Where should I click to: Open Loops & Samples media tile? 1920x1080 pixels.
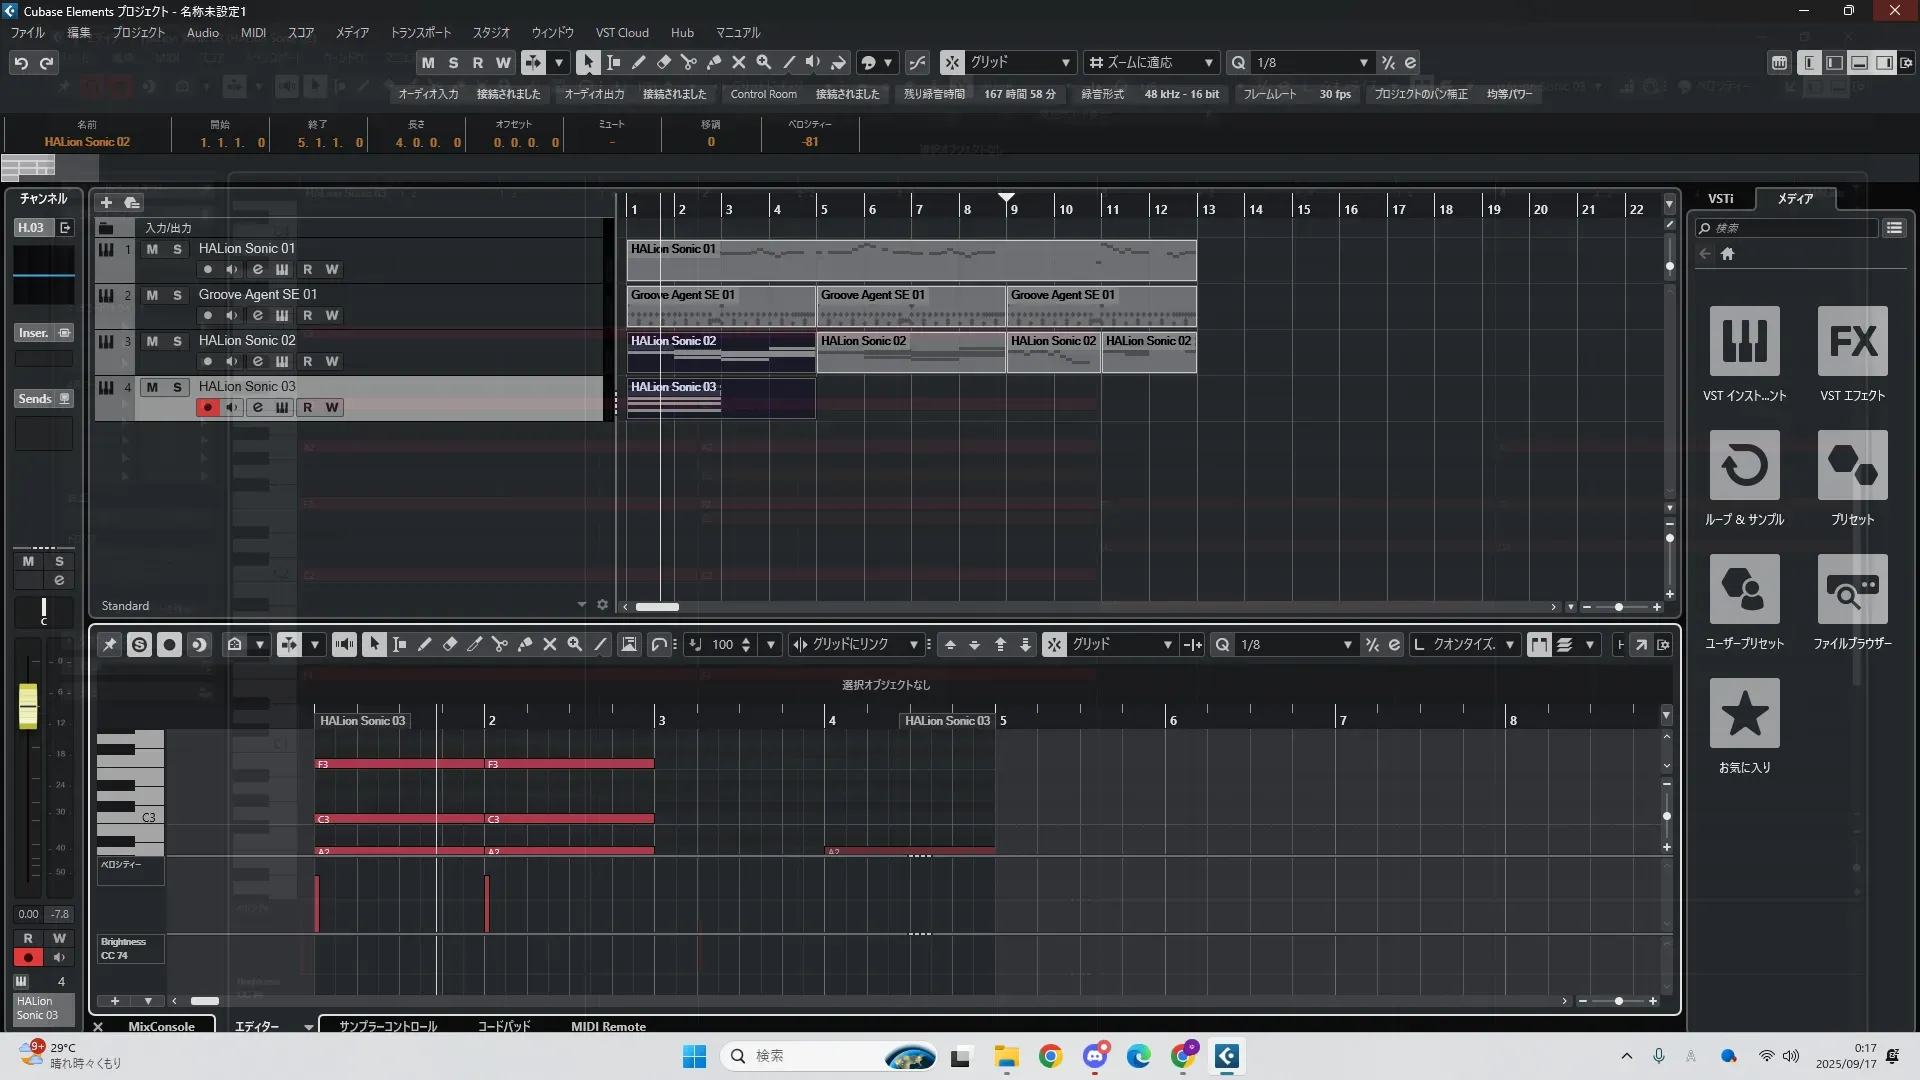1744,466
